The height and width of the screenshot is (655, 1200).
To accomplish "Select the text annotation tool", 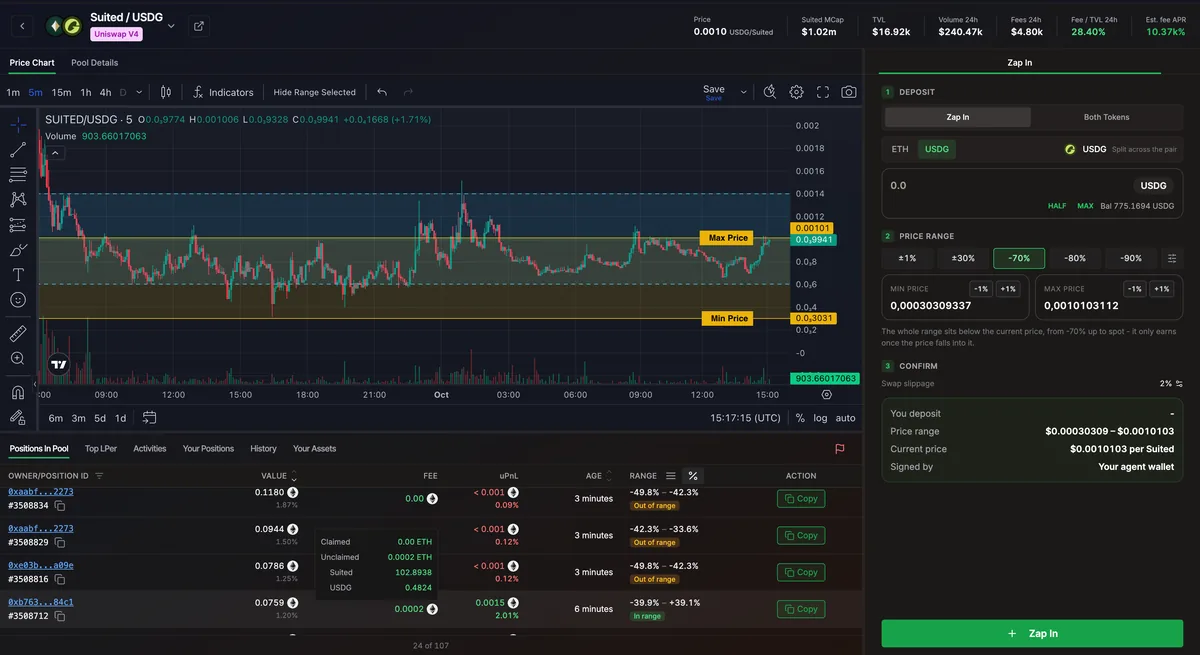I will (x=18, y=274).
